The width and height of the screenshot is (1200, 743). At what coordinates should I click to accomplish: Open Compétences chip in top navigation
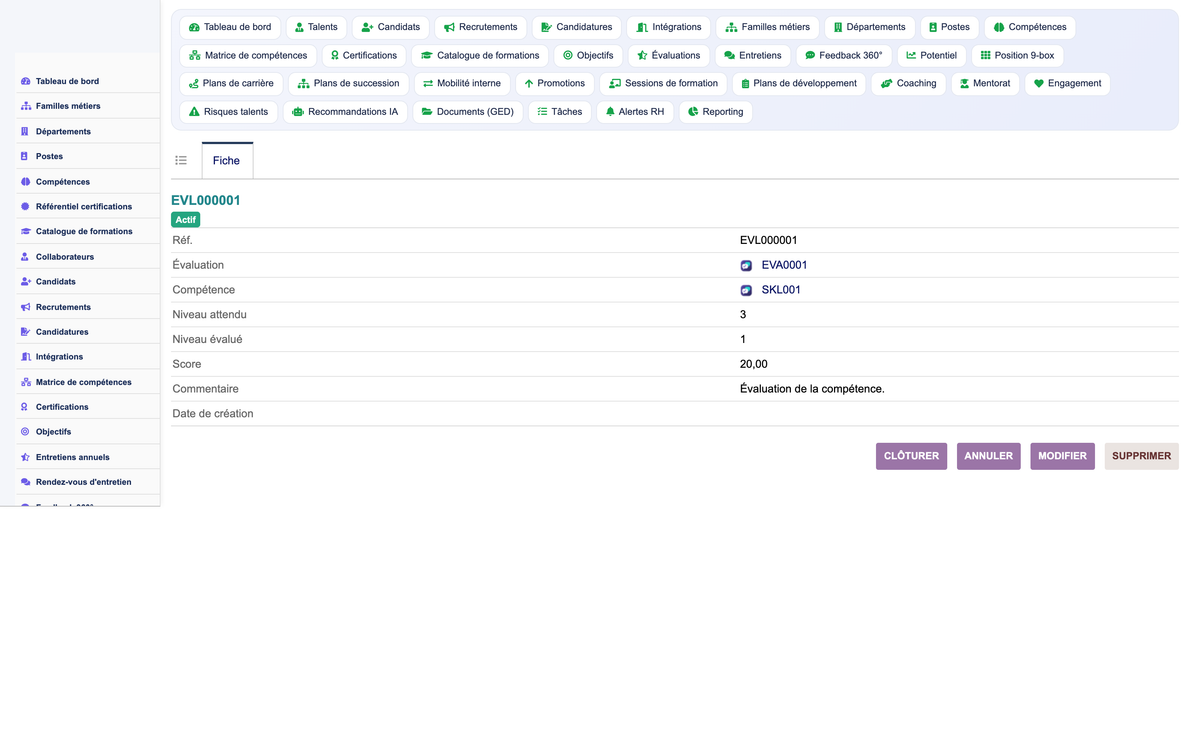click(x=1030, y=27)
